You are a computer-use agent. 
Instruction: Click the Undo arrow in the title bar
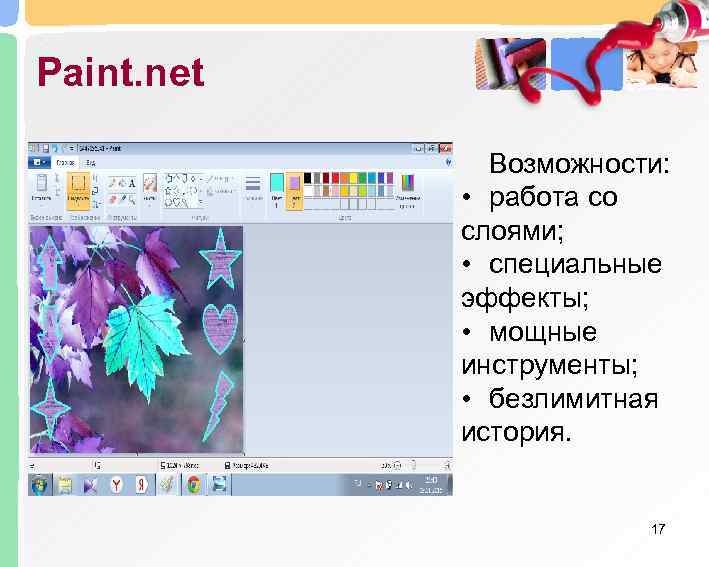point(55,148)
